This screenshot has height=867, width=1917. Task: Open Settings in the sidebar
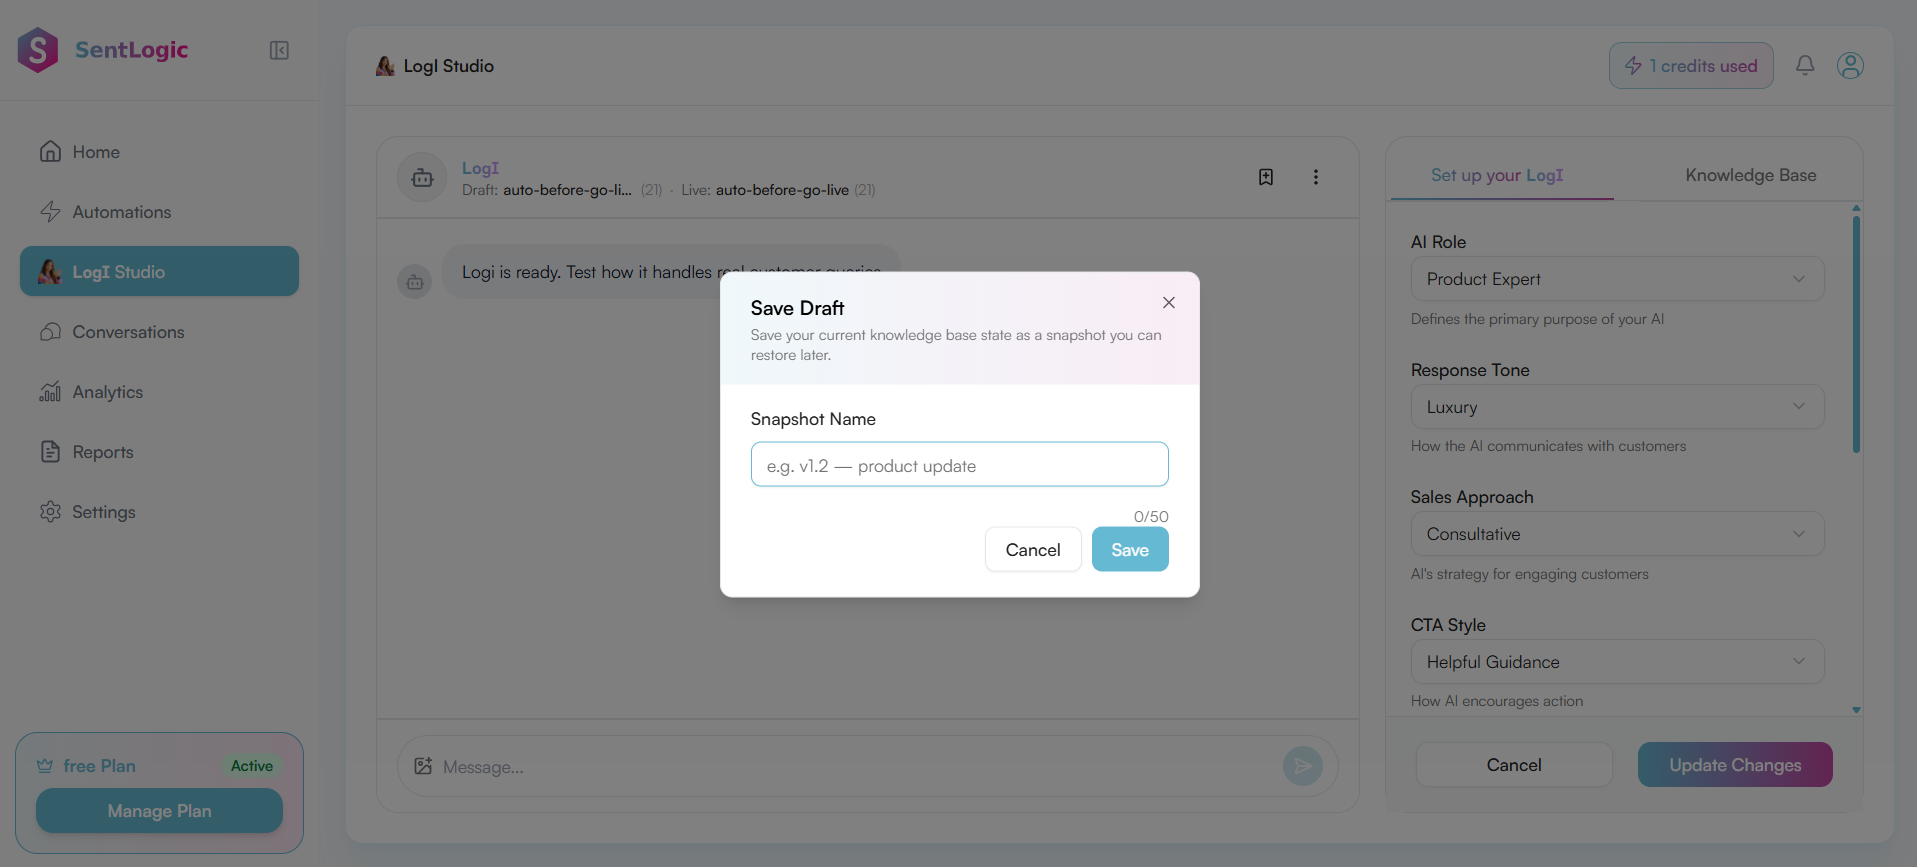click(159, 512)
